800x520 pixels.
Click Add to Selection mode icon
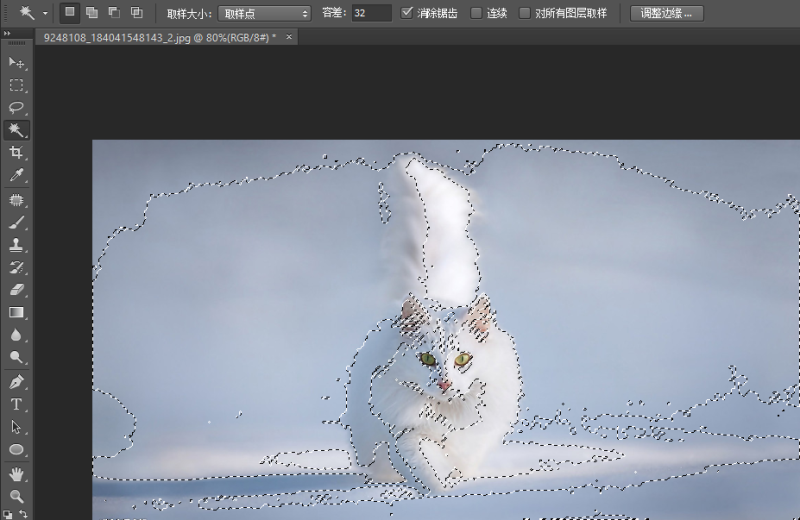[92, 13]
